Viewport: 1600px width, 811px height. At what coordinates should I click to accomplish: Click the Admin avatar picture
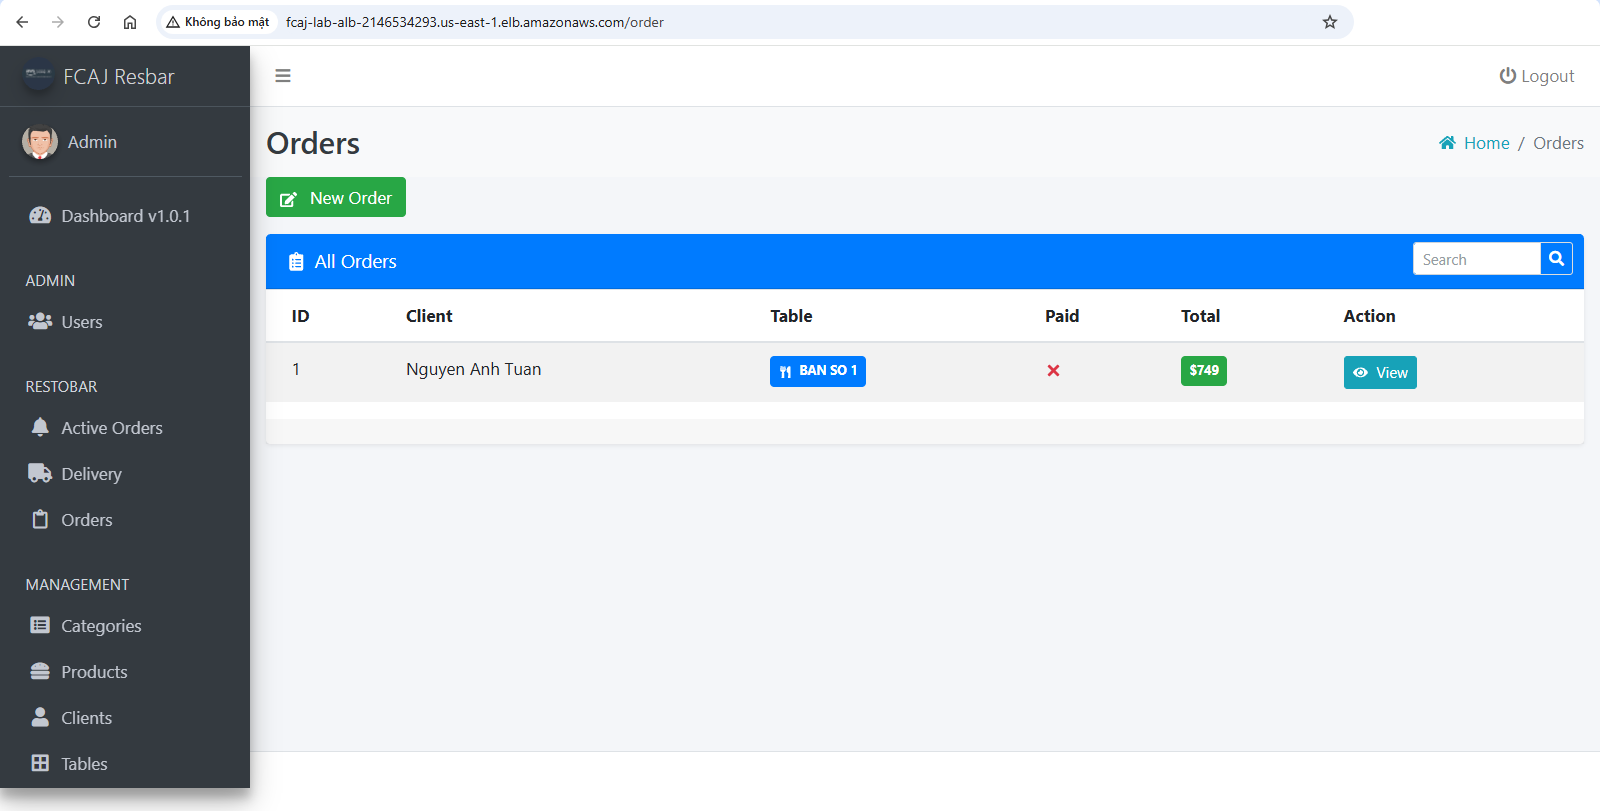click(40, 142)
